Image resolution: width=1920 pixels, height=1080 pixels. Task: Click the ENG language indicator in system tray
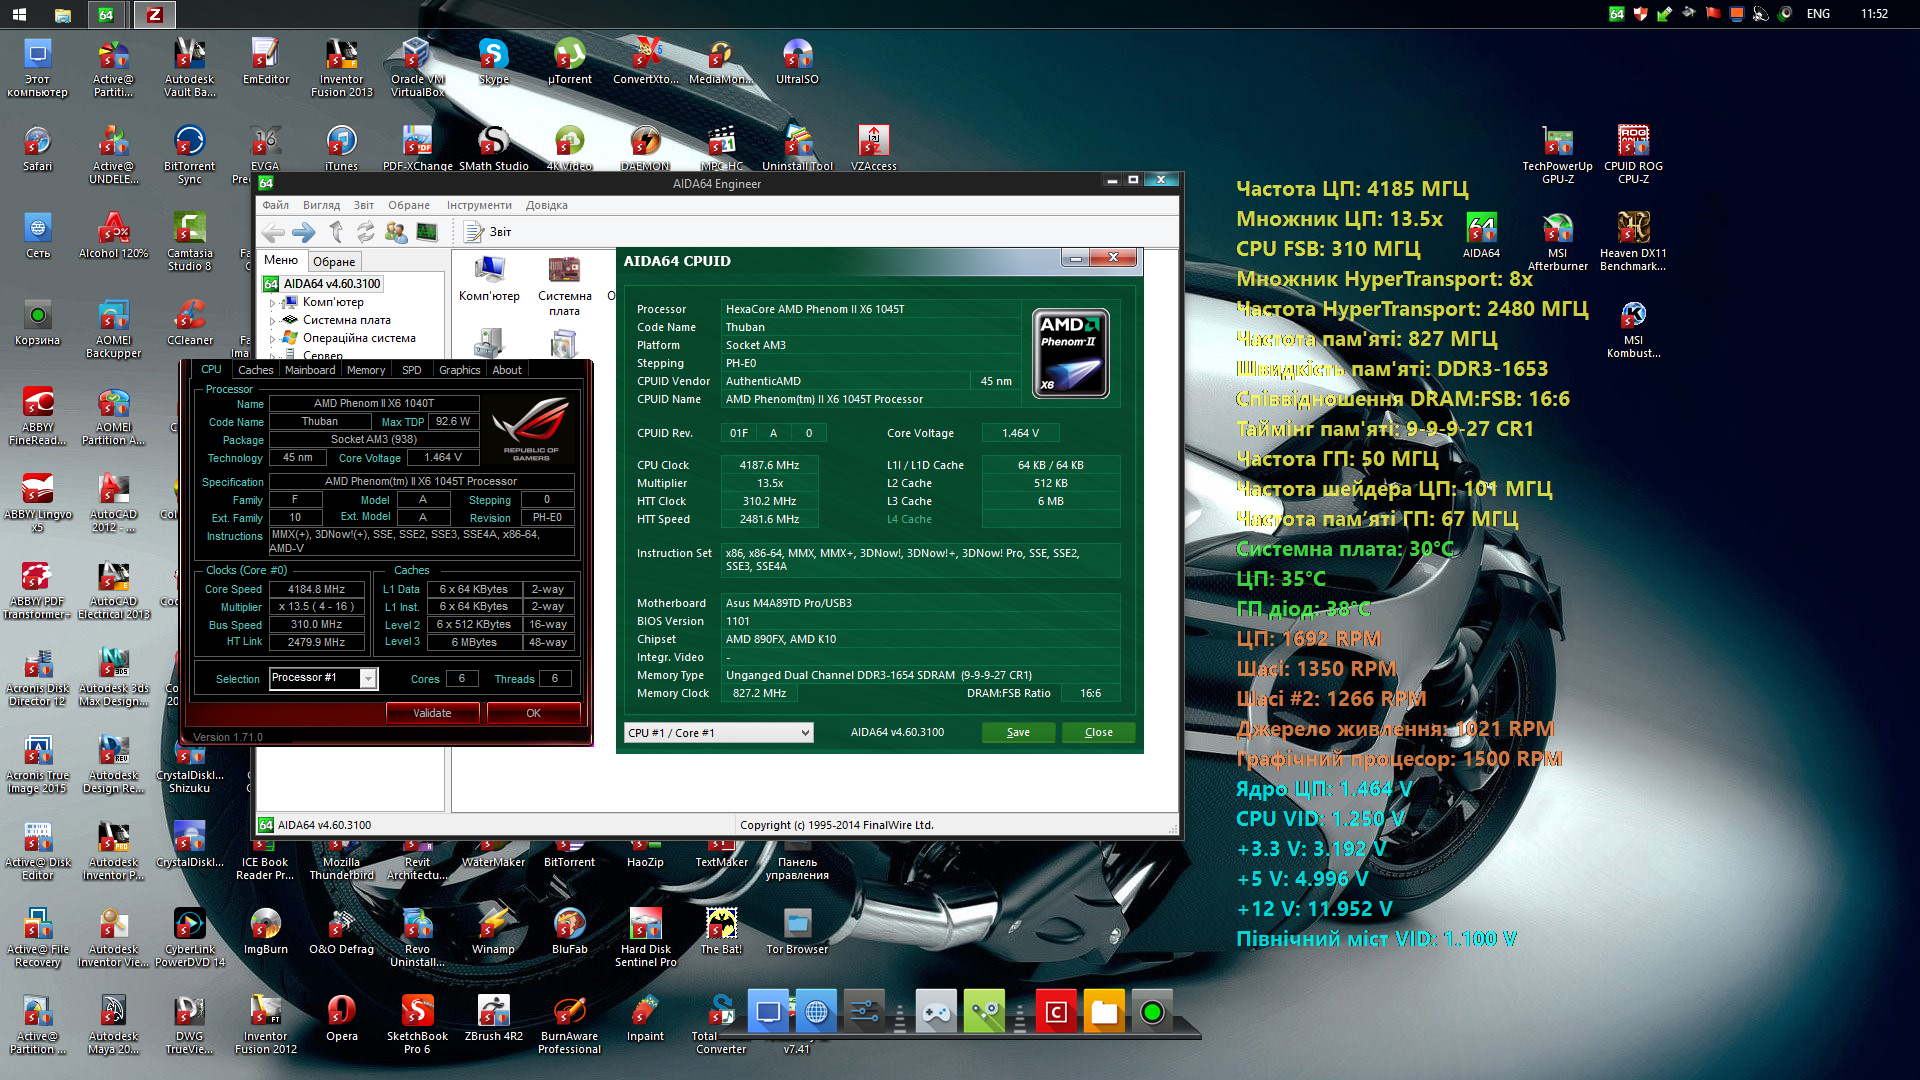[1818, 14]
